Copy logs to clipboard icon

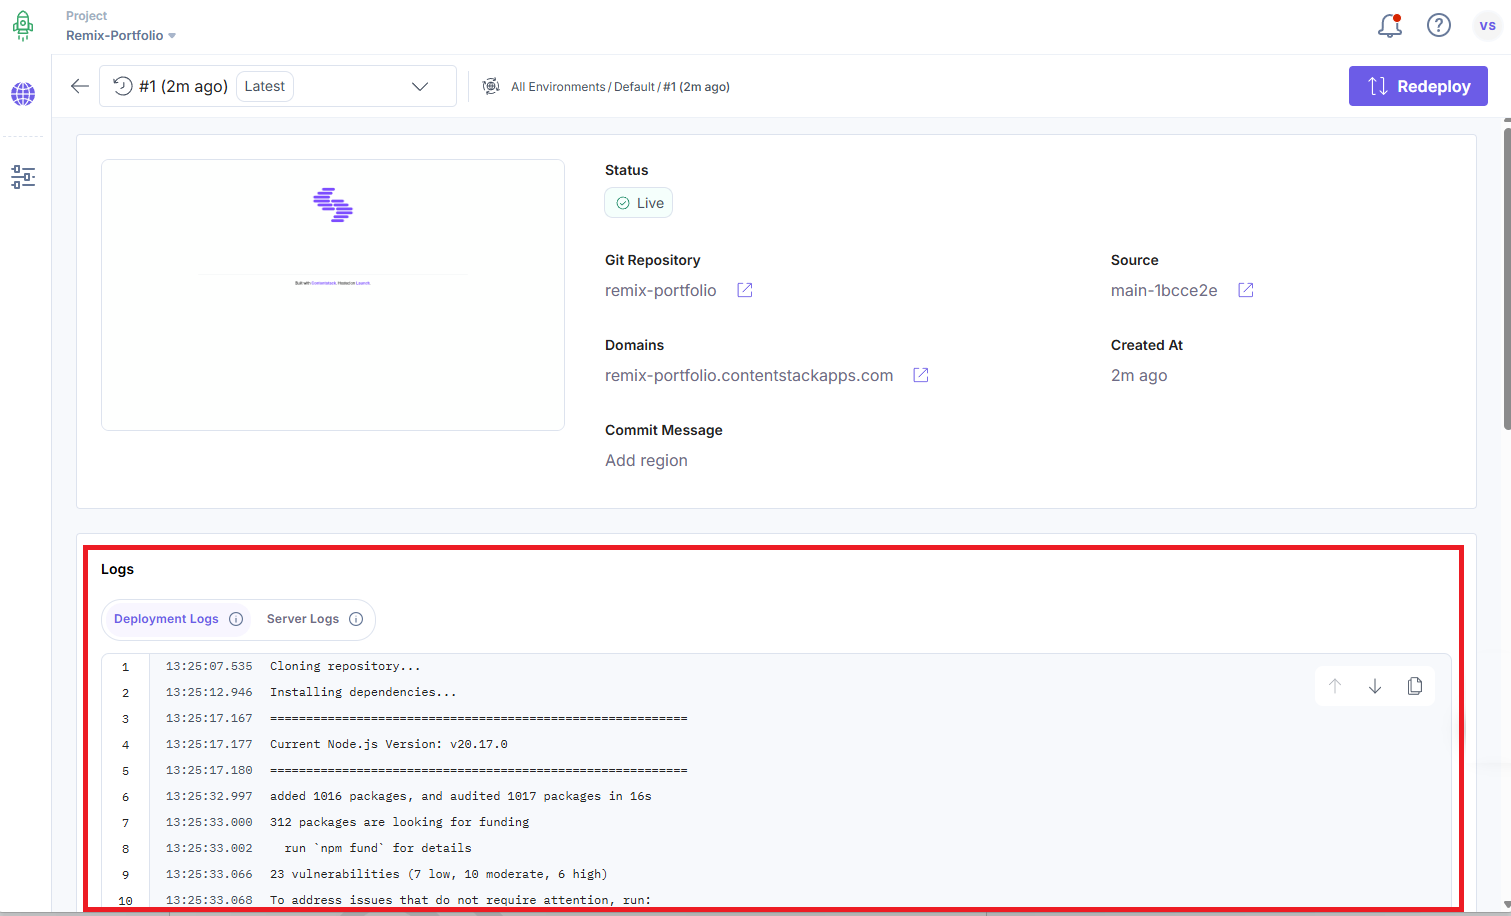click(x=1415, y=686)
